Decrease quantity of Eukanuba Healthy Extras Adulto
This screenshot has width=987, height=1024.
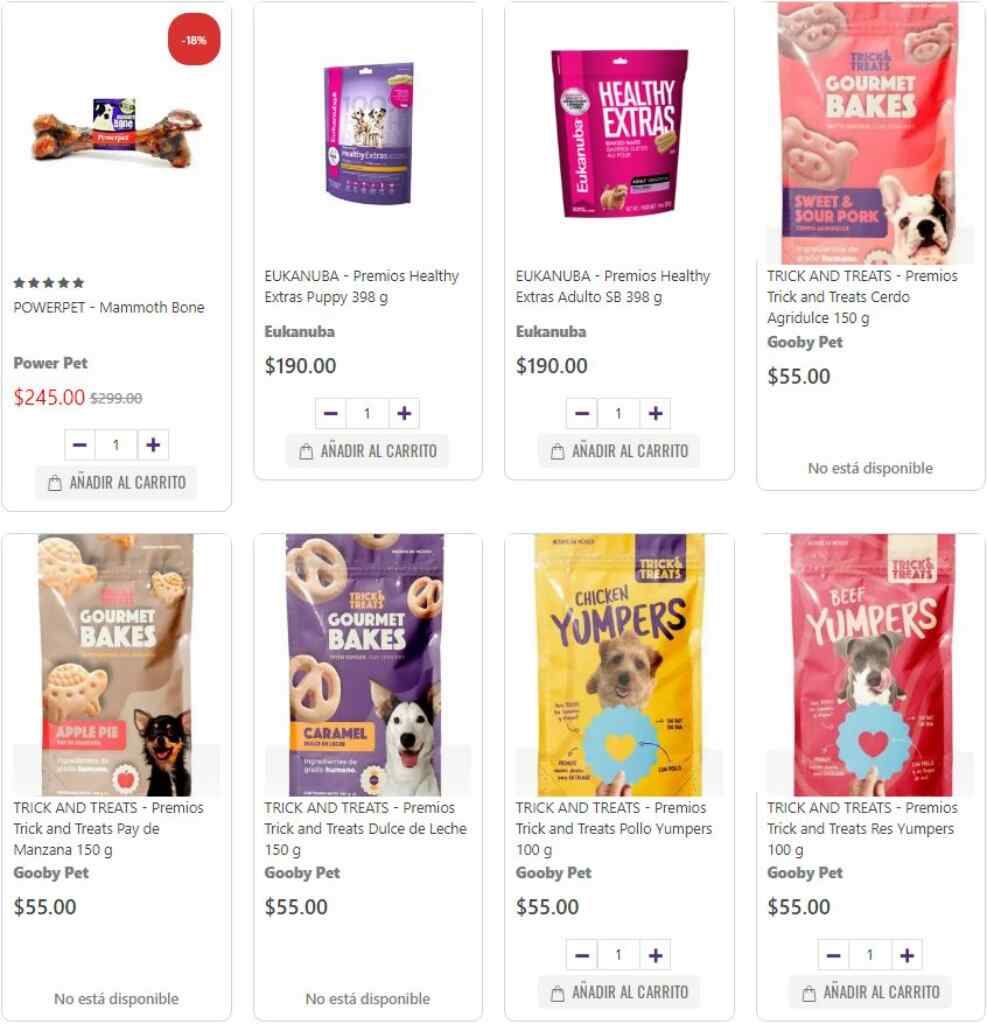click(x=582, y=413)
